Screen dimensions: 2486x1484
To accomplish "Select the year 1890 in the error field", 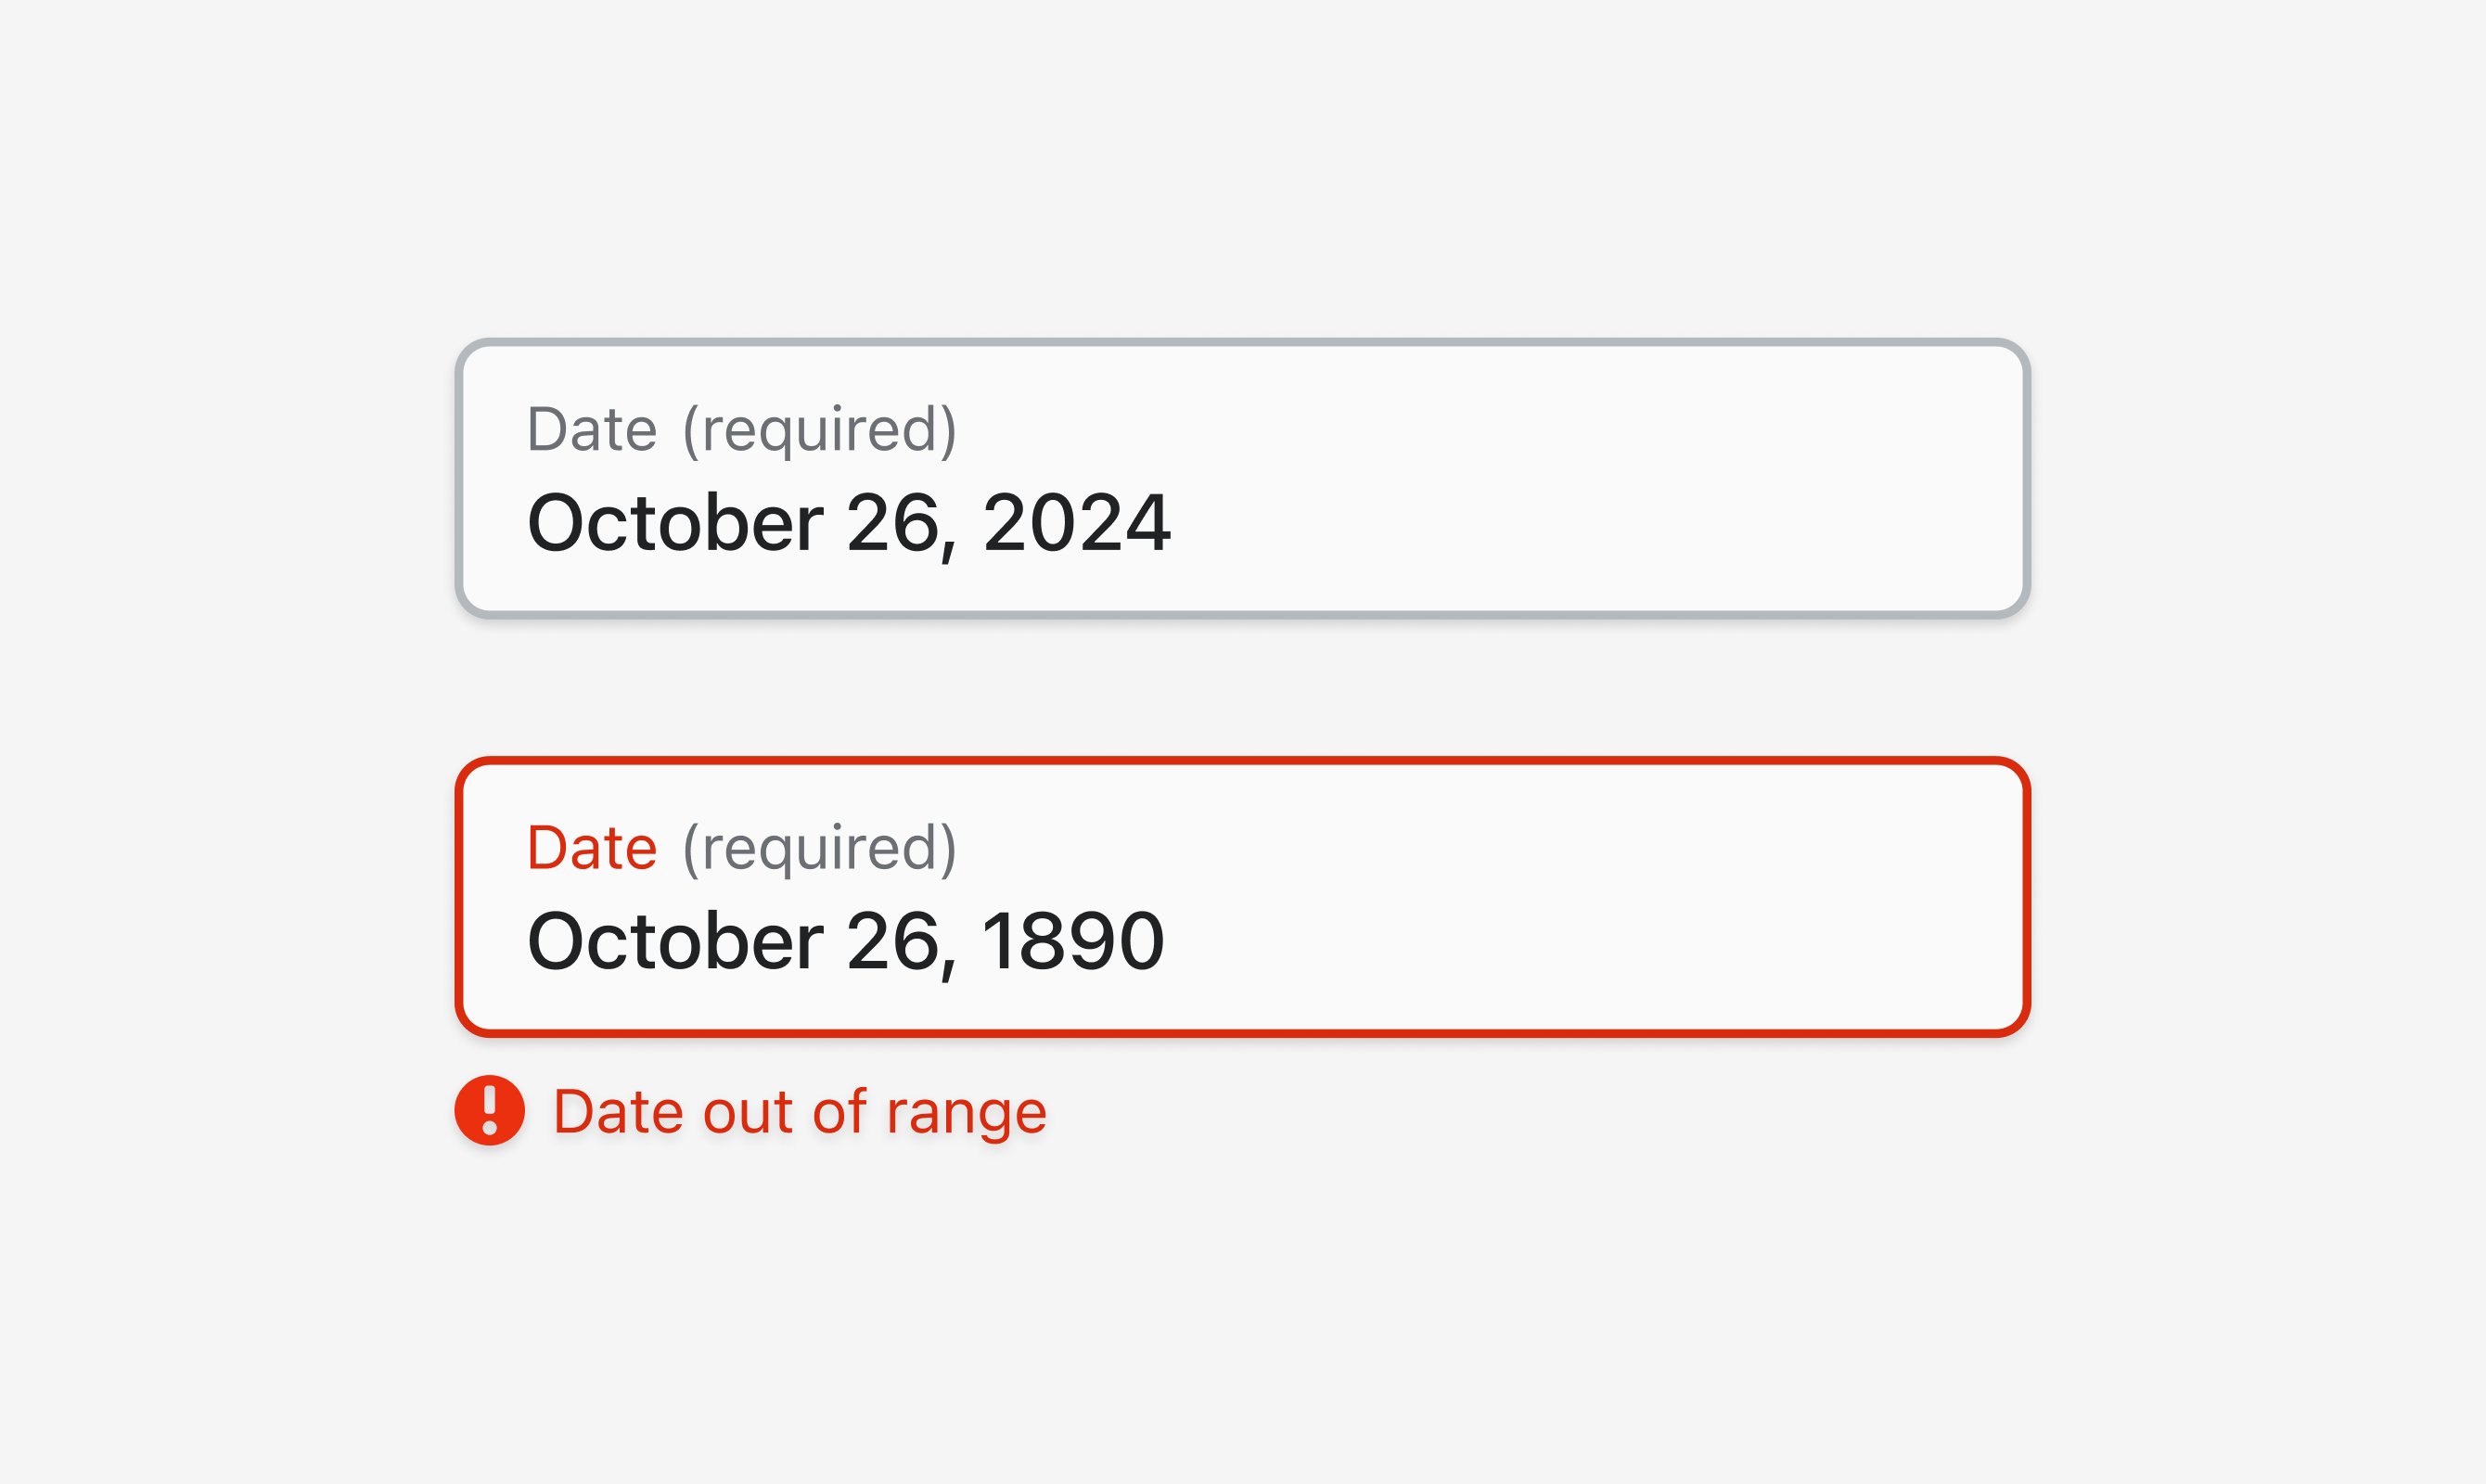I will 1073,942.
